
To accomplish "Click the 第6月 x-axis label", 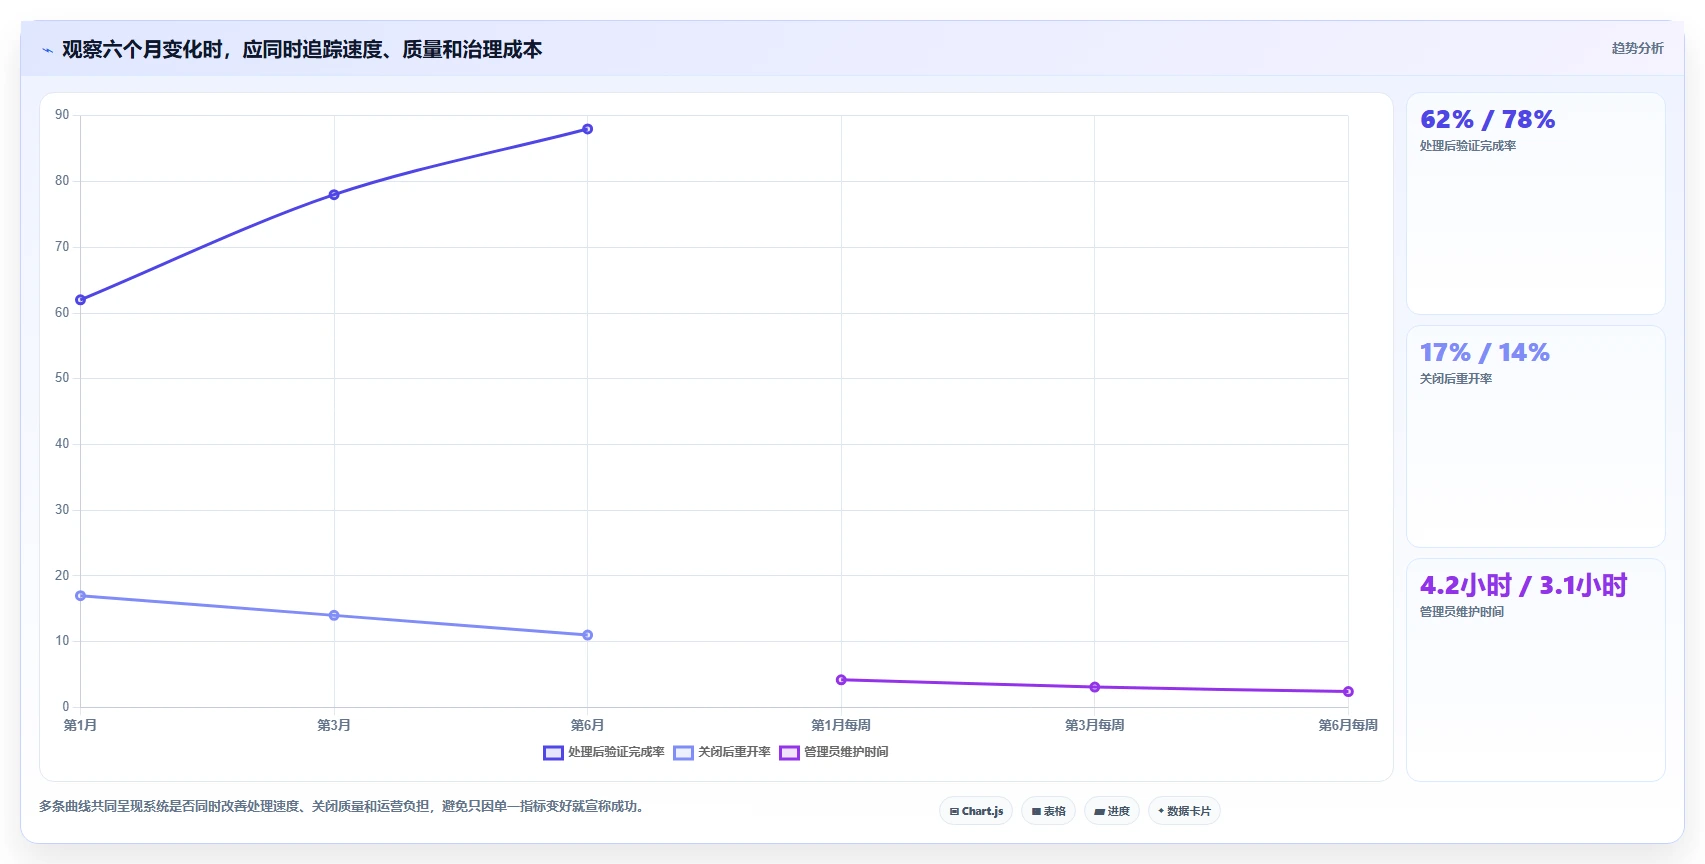I will 588,725.
